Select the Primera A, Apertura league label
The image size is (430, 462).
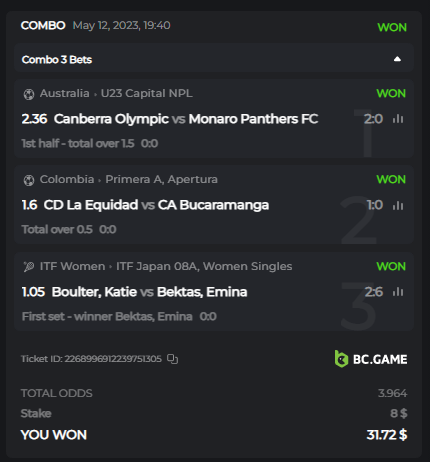[161, 179]
